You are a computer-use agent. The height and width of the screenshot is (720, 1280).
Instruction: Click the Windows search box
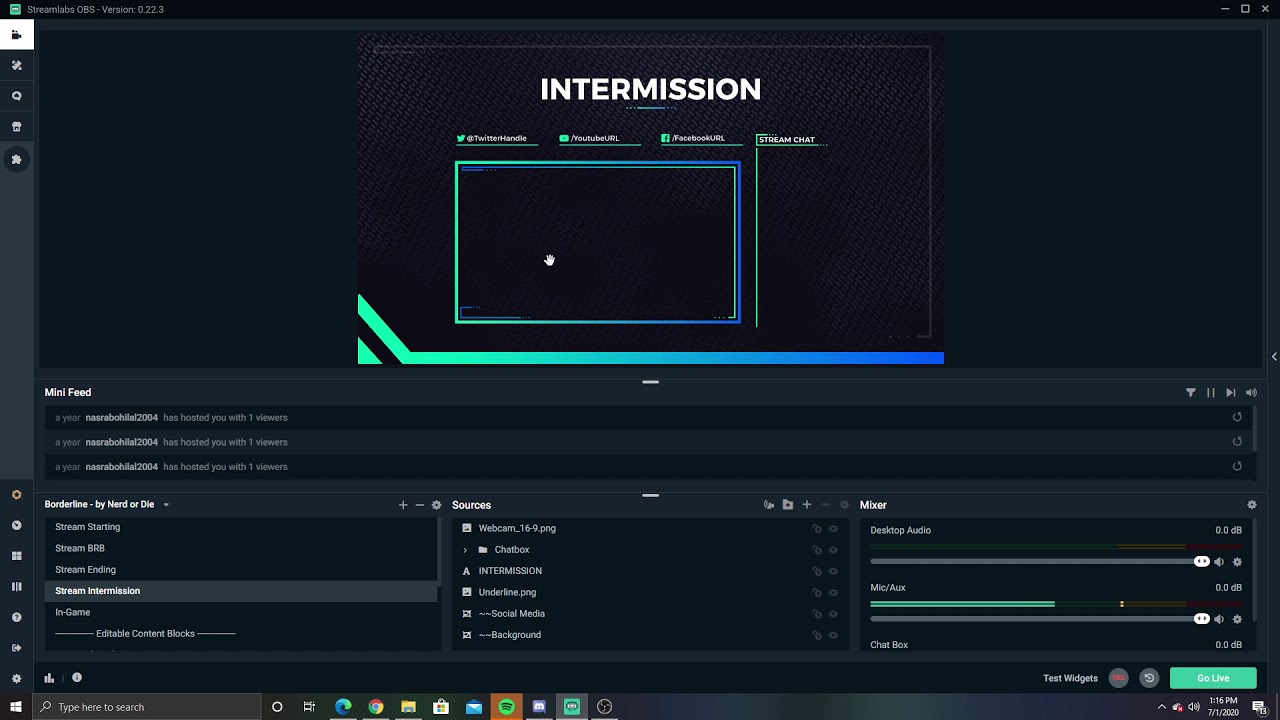click(x=148, y=707)
